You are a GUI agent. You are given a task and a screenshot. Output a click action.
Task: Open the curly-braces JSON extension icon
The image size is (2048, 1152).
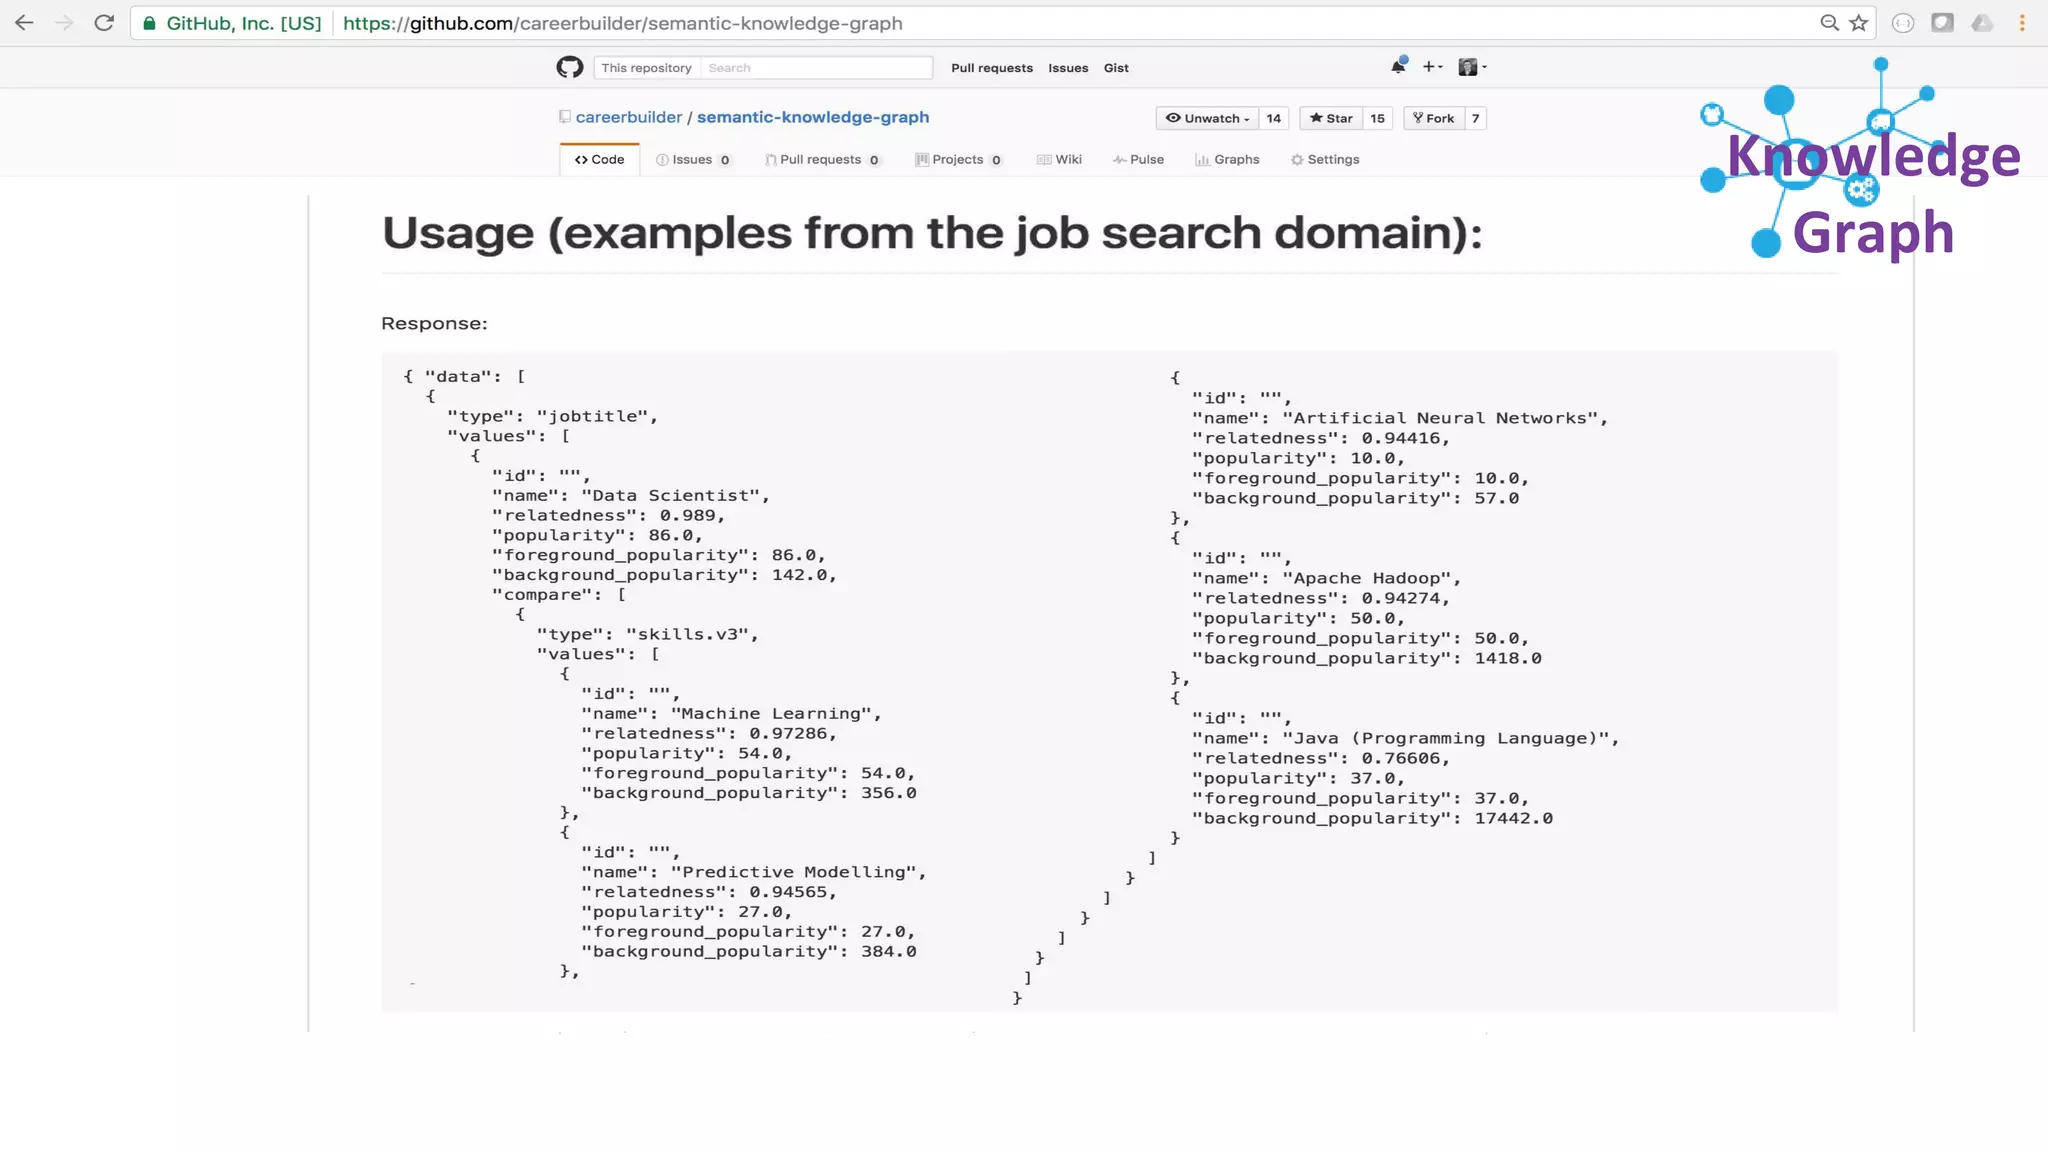1903,23
